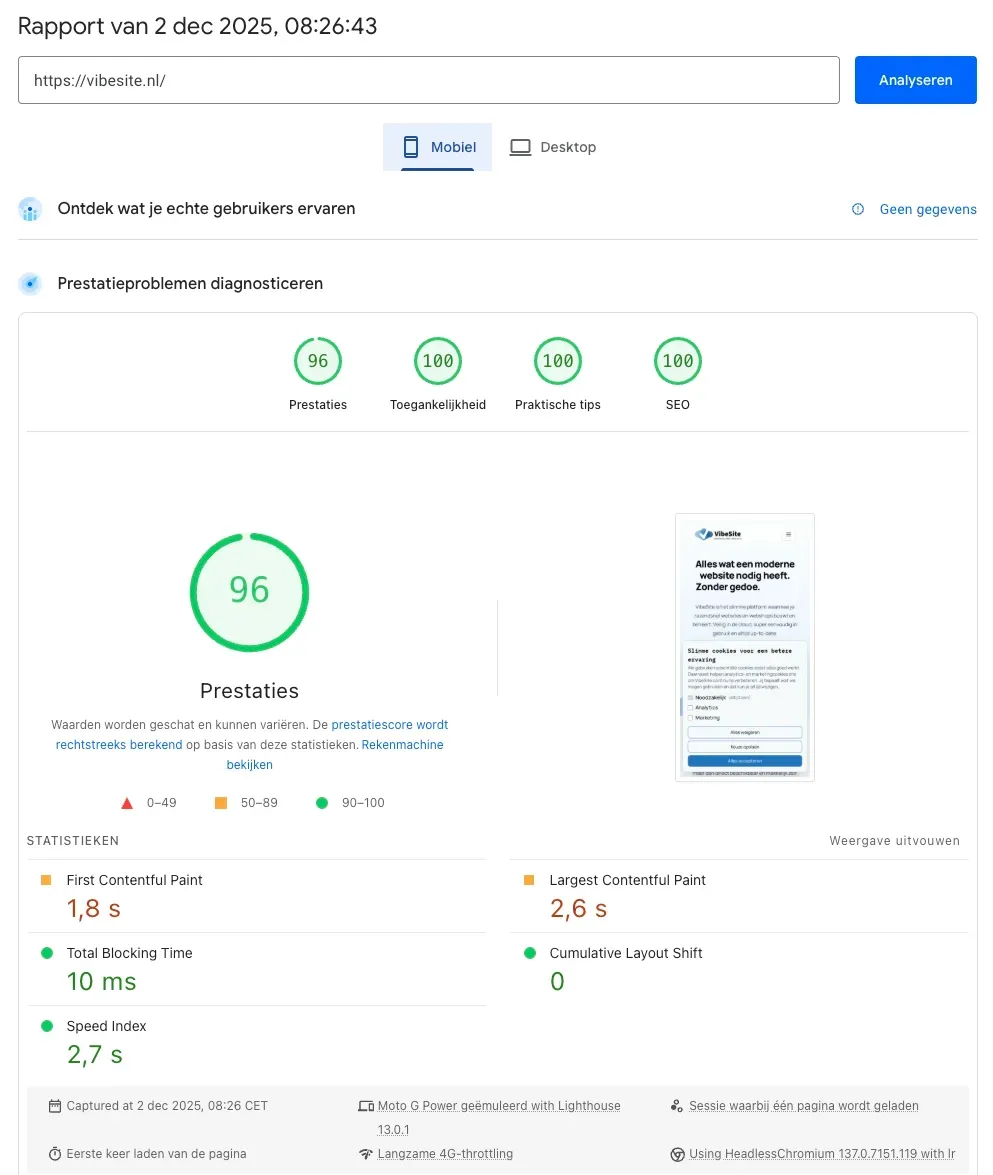
Task: Expand the view with Weergave uitvouwen
Action: tap(894, 841)
